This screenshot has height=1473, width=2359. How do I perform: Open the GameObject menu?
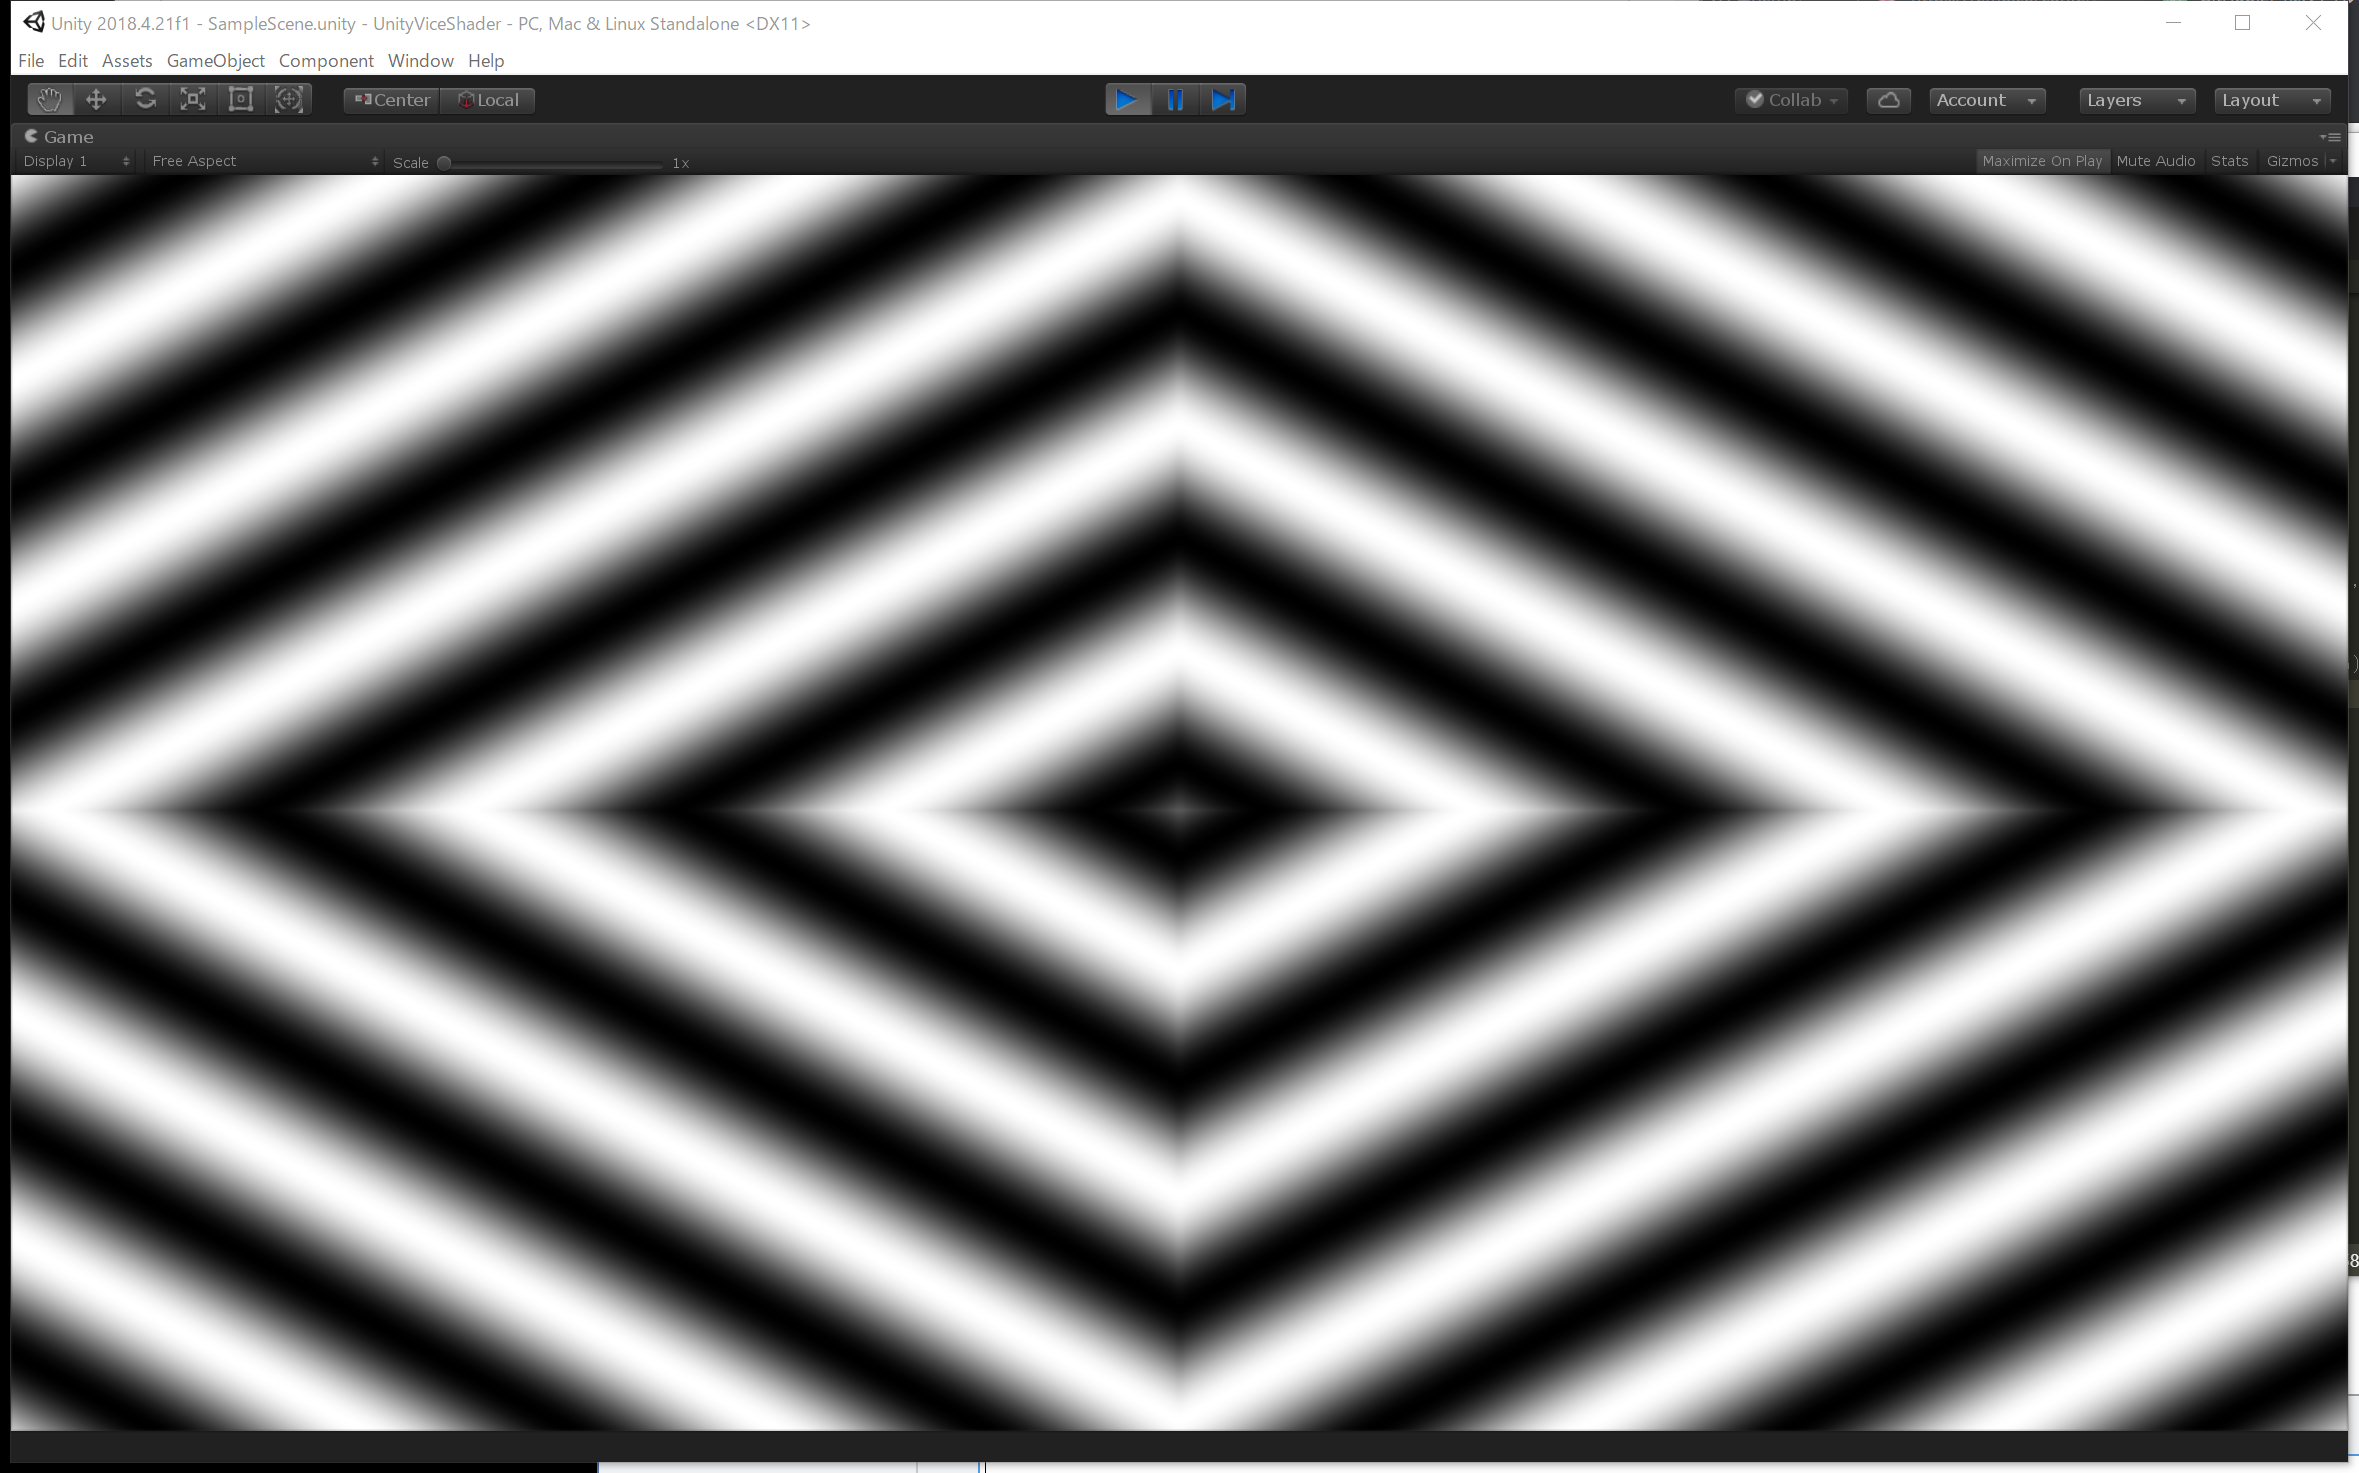click(x=215, y=61)
